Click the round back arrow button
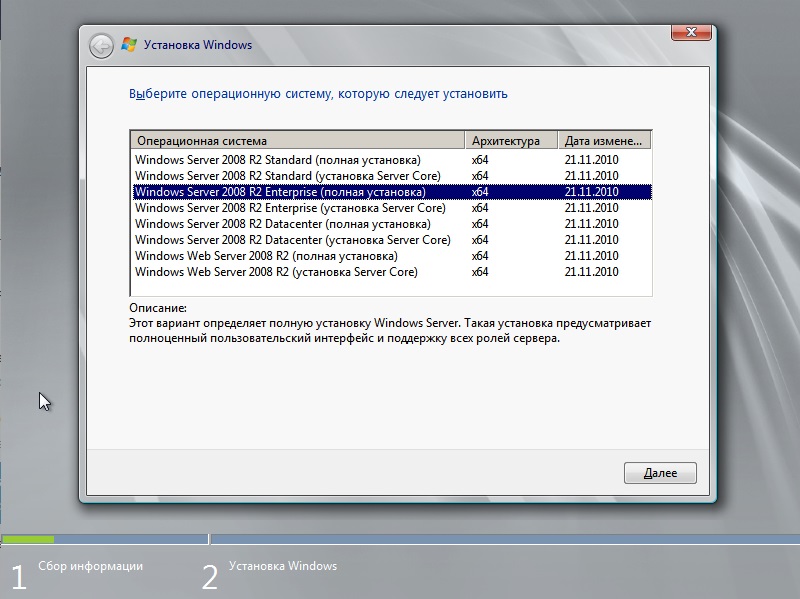The width and height of the screenshot is (800, 599). 101,46
